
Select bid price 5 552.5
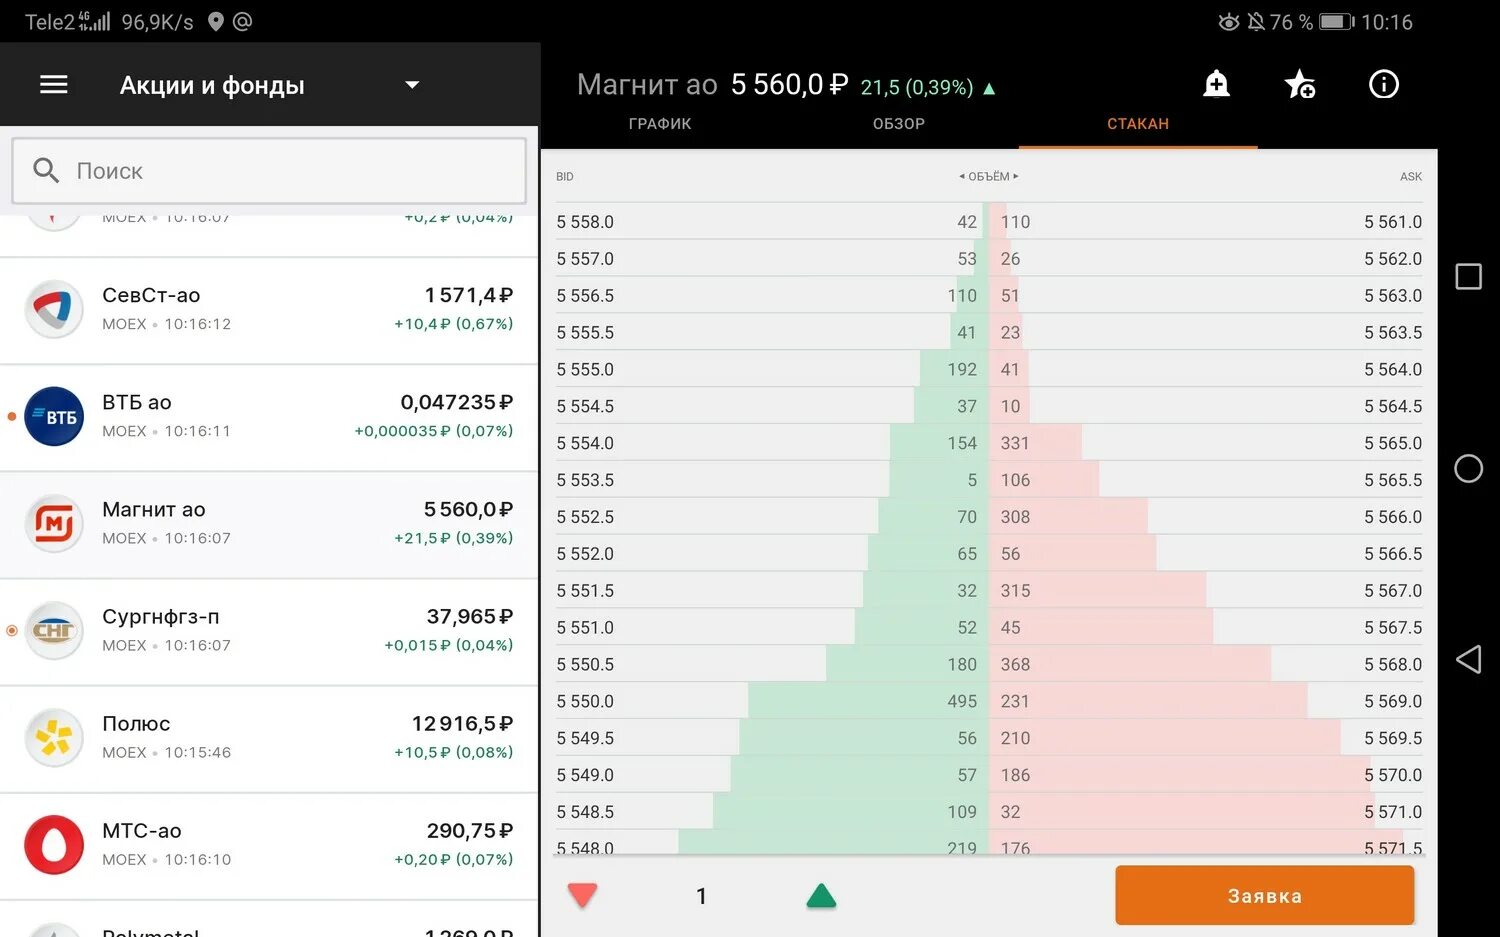pos(585,517)
